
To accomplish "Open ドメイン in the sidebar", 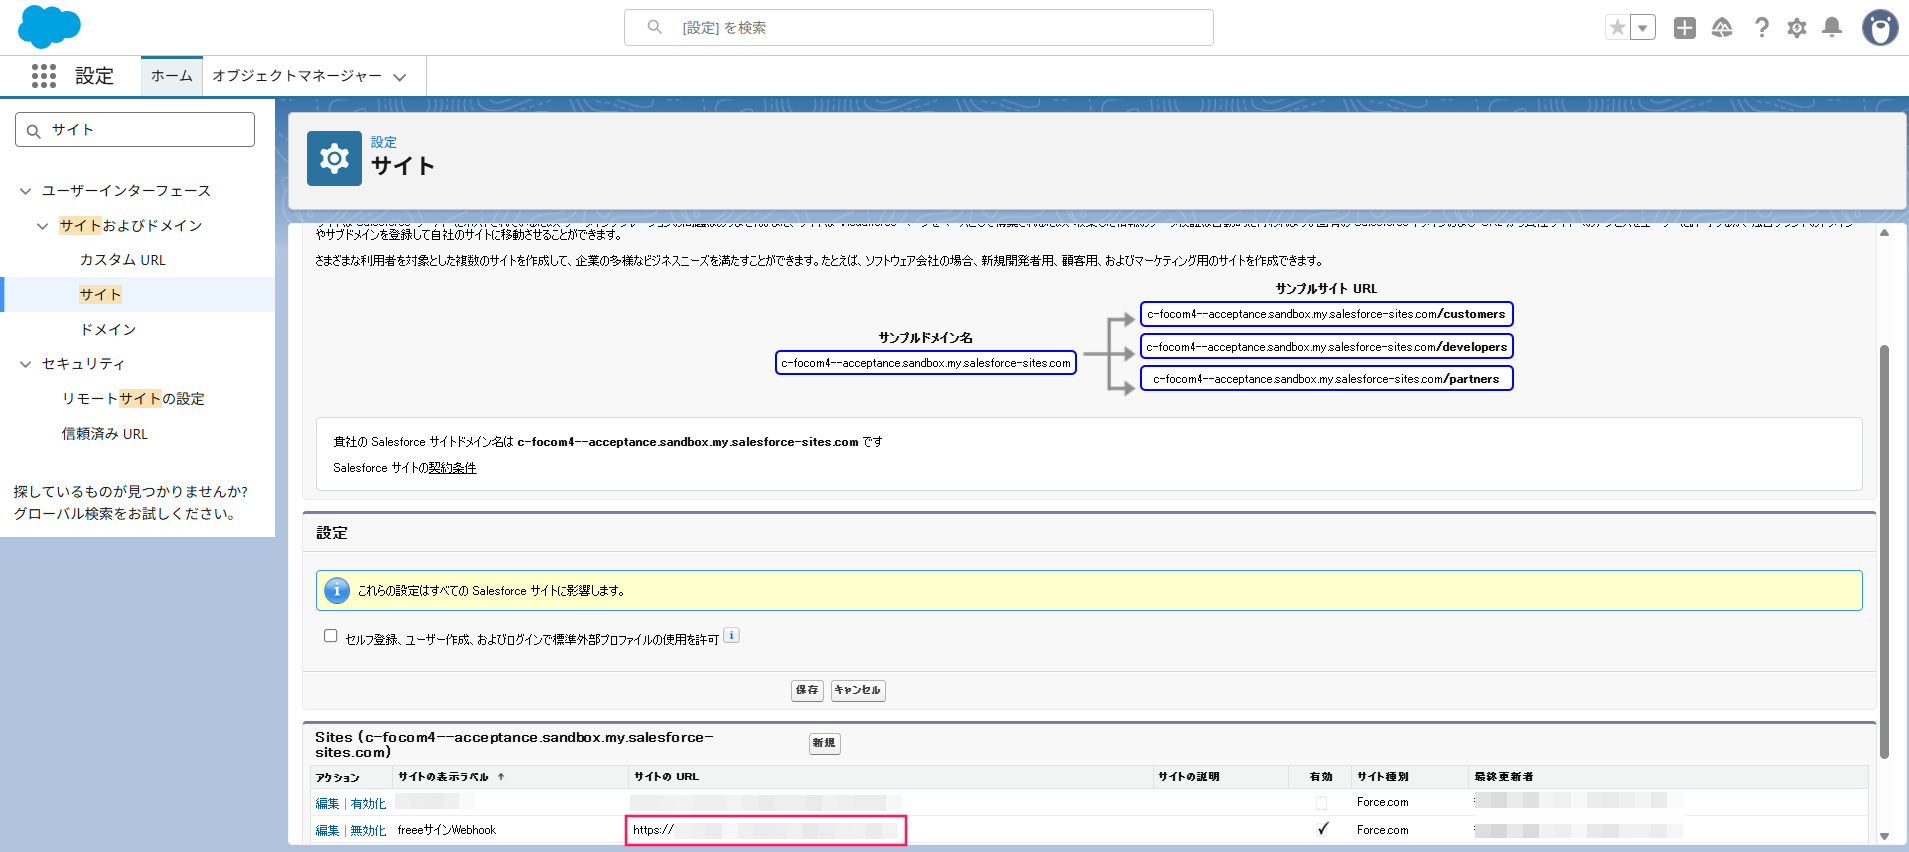I will tap(108, 329).
